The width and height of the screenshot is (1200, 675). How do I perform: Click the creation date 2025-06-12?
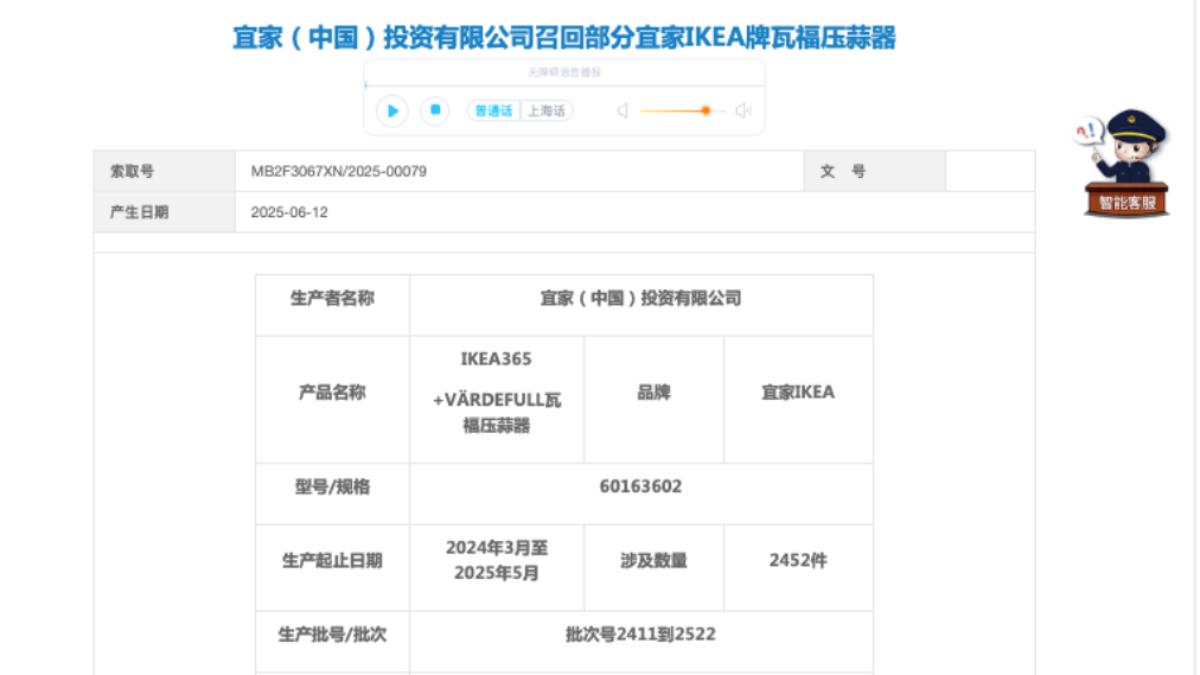[x=289, y=212]
